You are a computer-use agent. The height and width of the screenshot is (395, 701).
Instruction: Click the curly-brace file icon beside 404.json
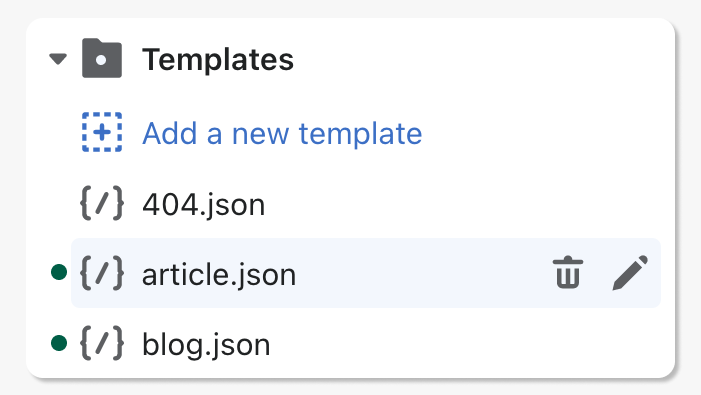coord(102,203)
